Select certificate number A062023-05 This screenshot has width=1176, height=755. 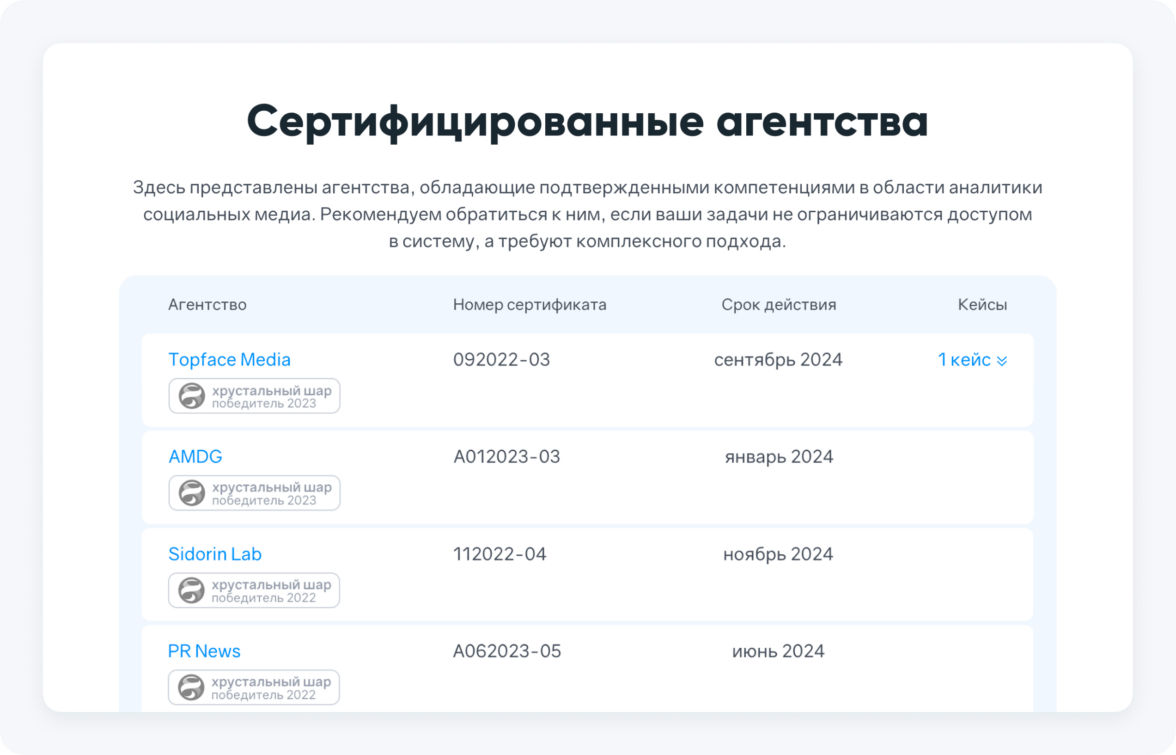click(x=507, y=651)
